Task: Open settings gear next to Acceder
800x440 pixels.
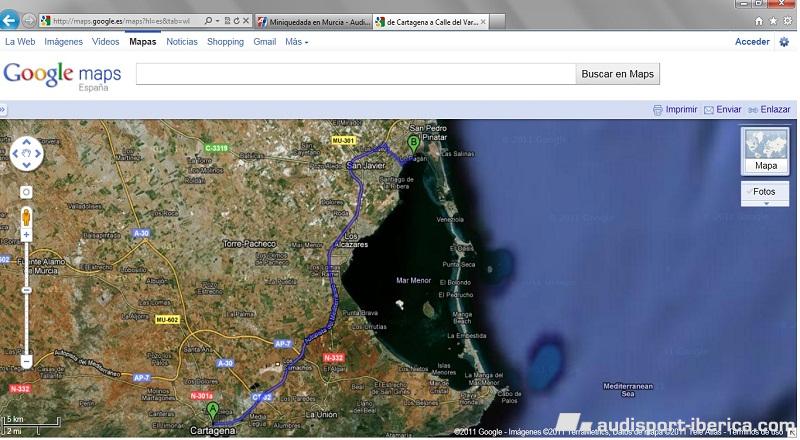Action: tap(783, 42)
